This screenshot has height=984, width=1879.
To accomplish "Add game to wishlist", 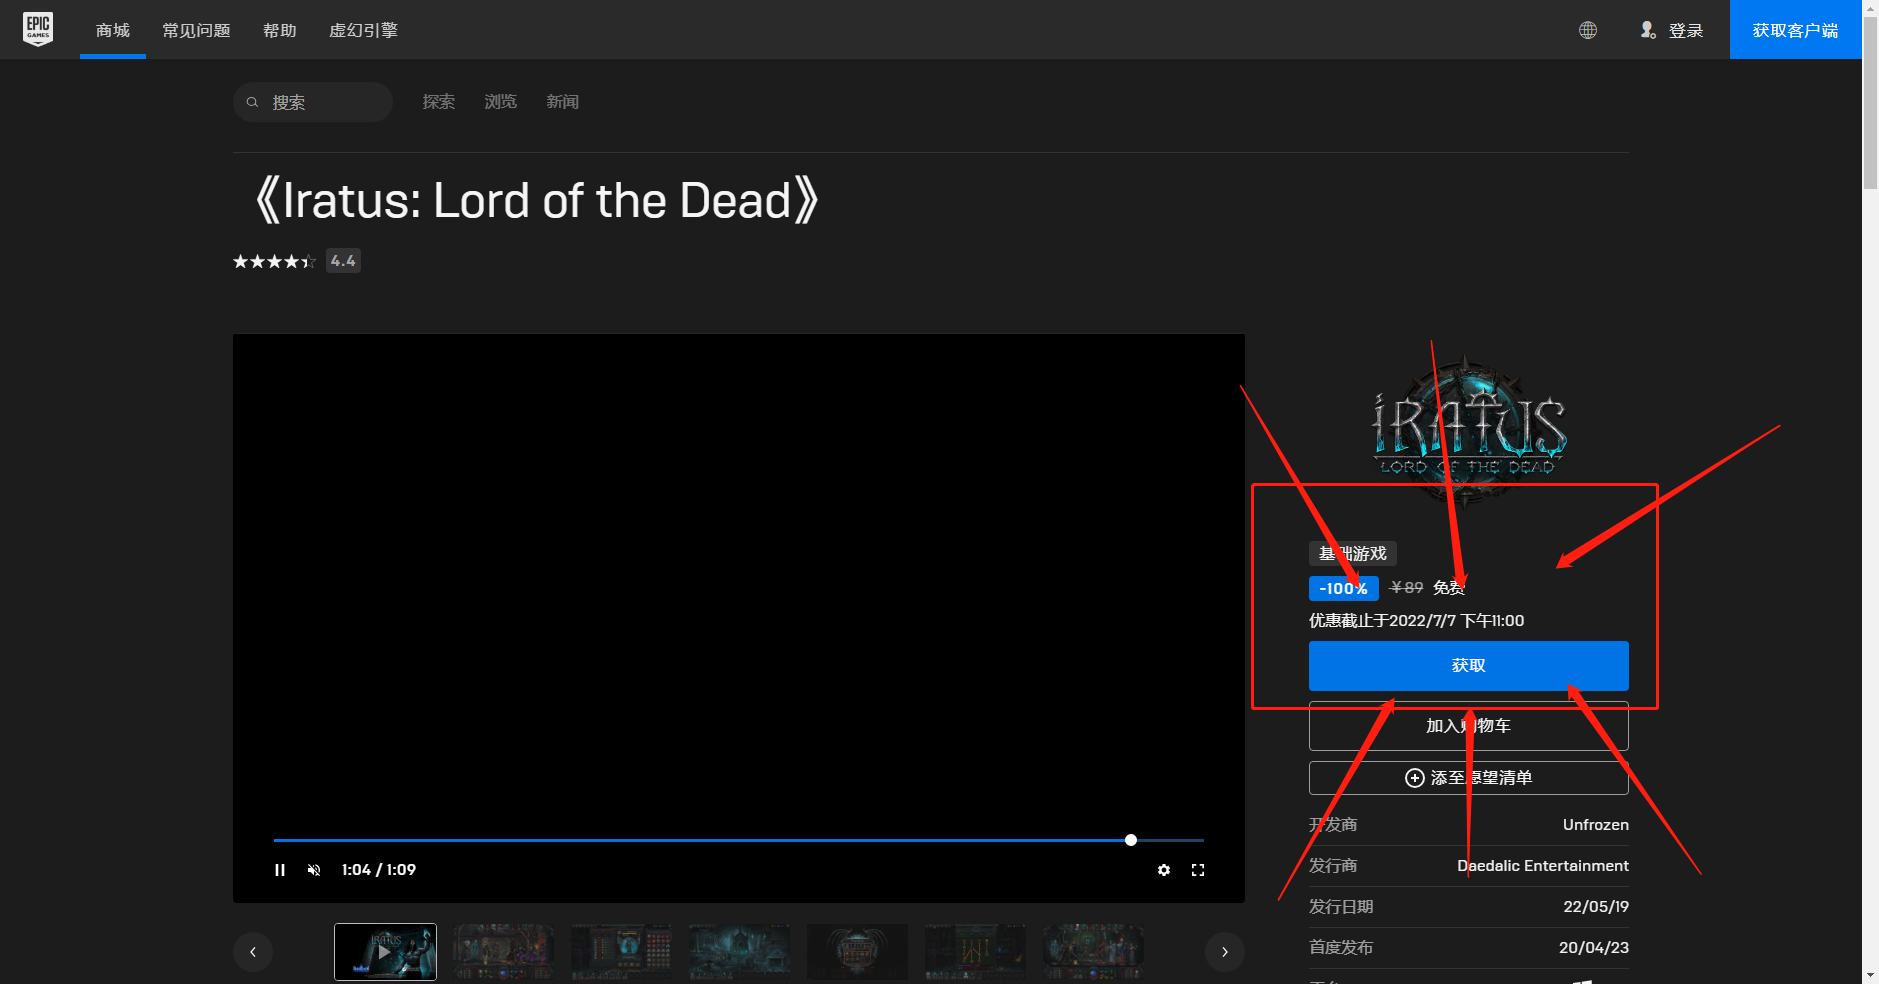I will (x=1468, y=778).
